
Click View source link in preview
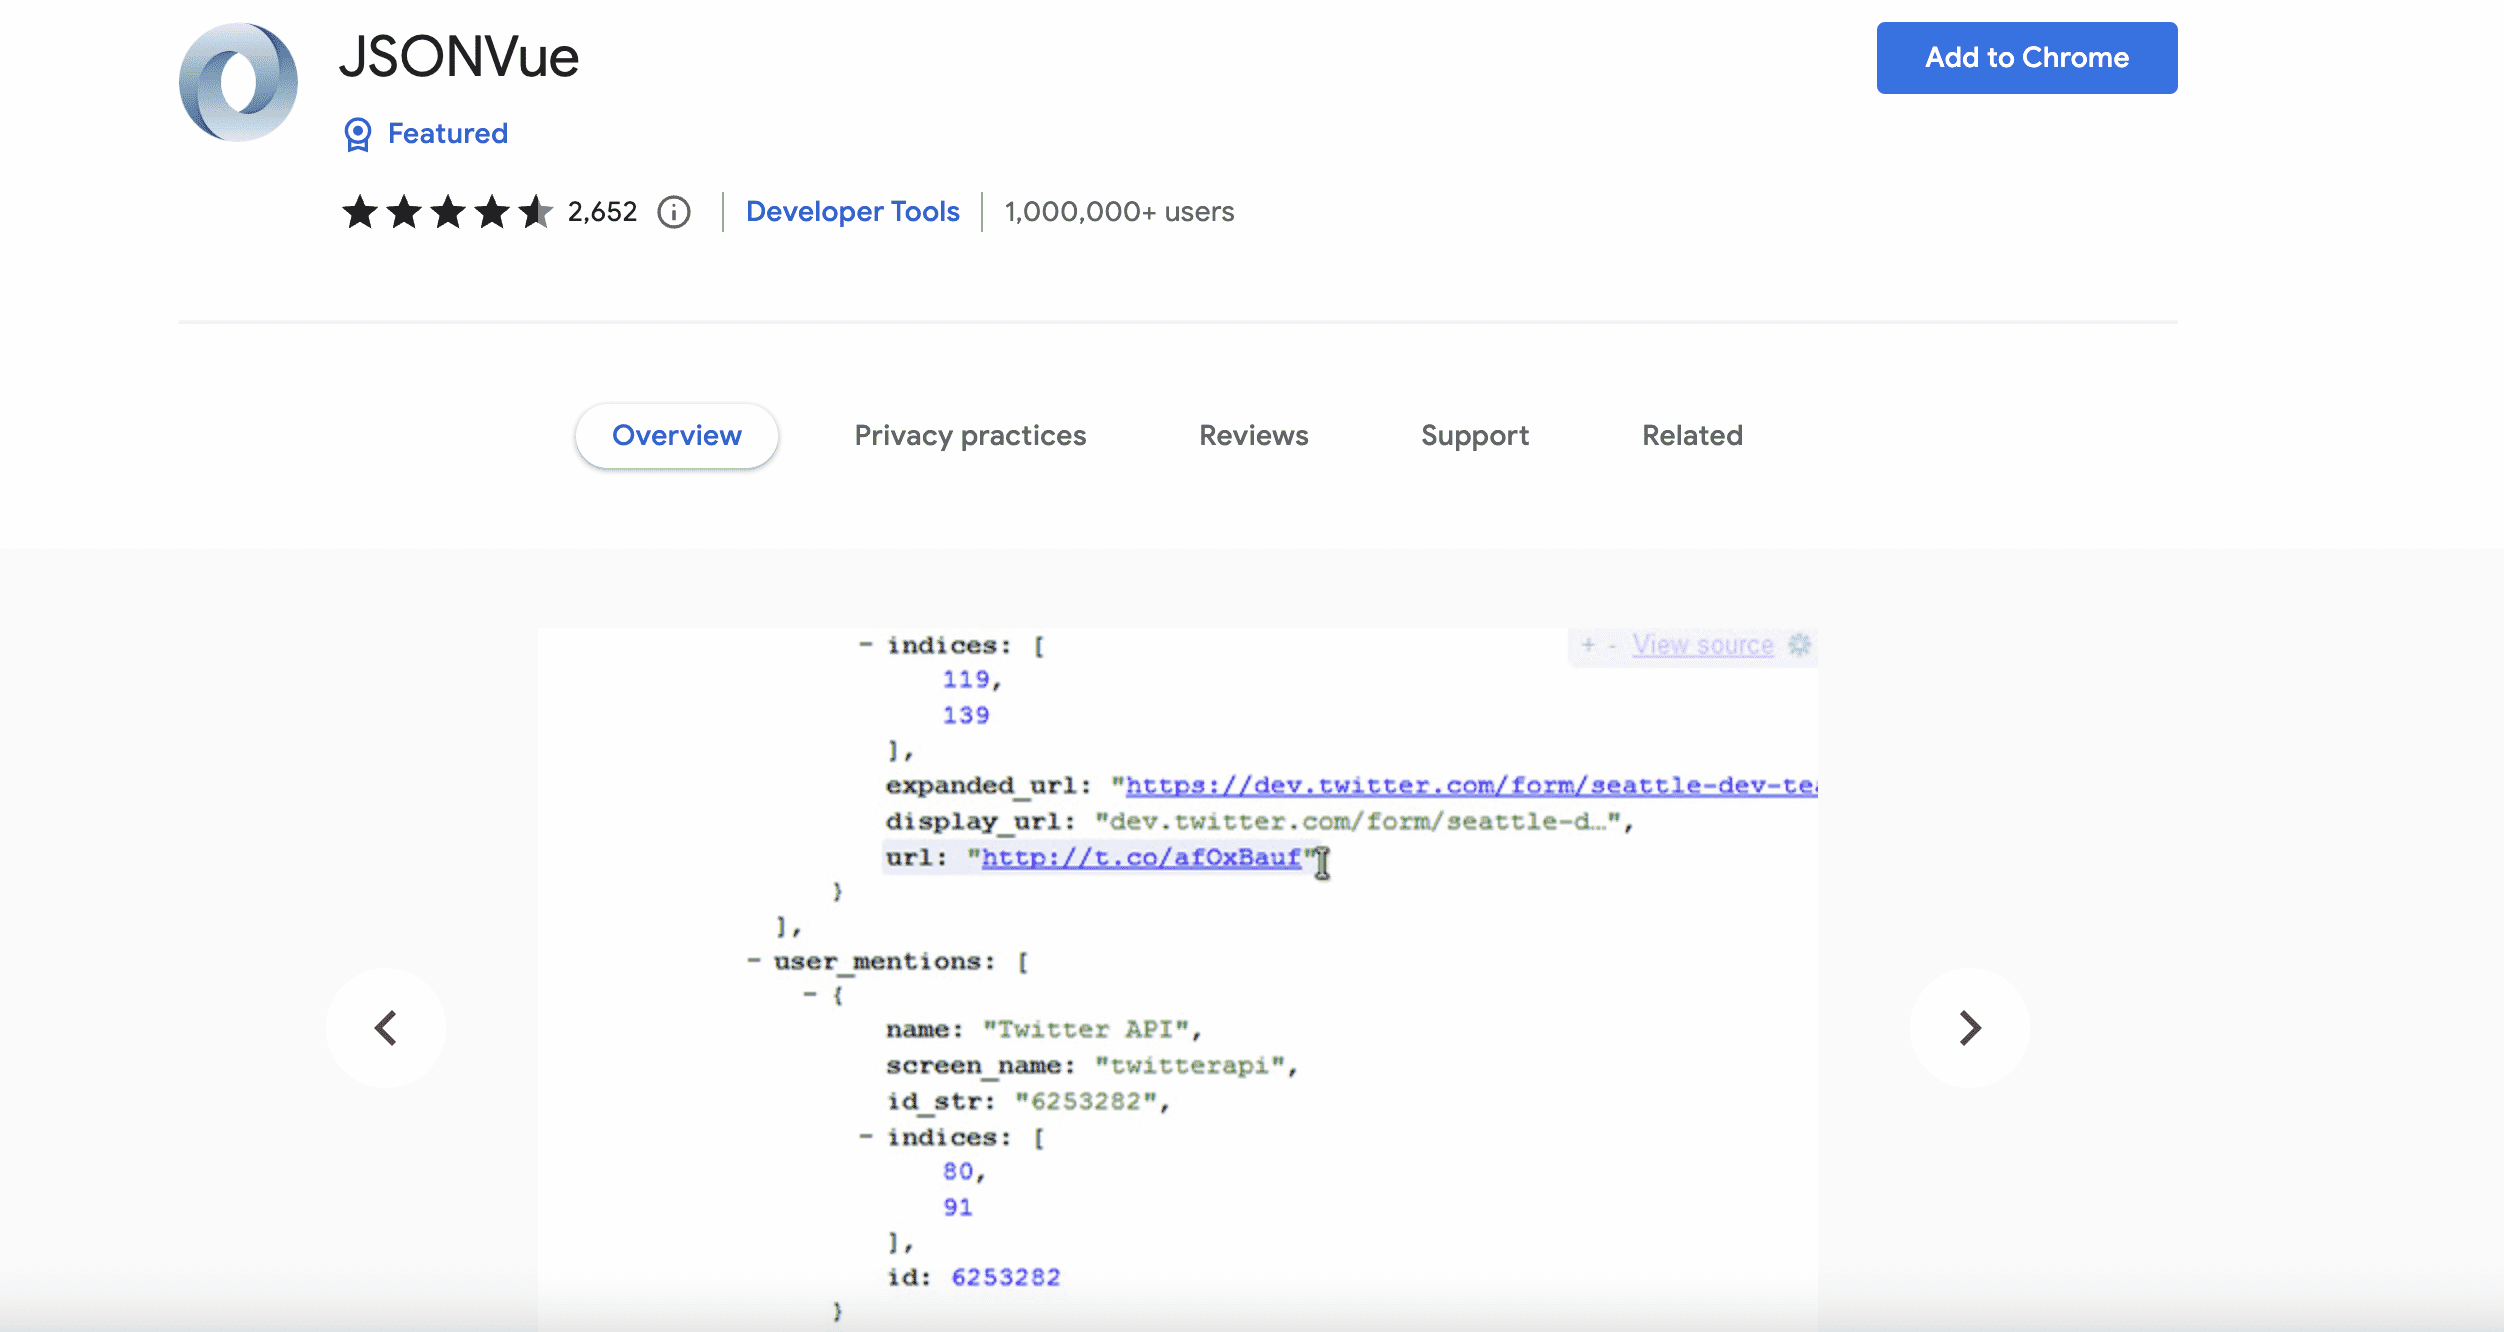(1703, 645)
